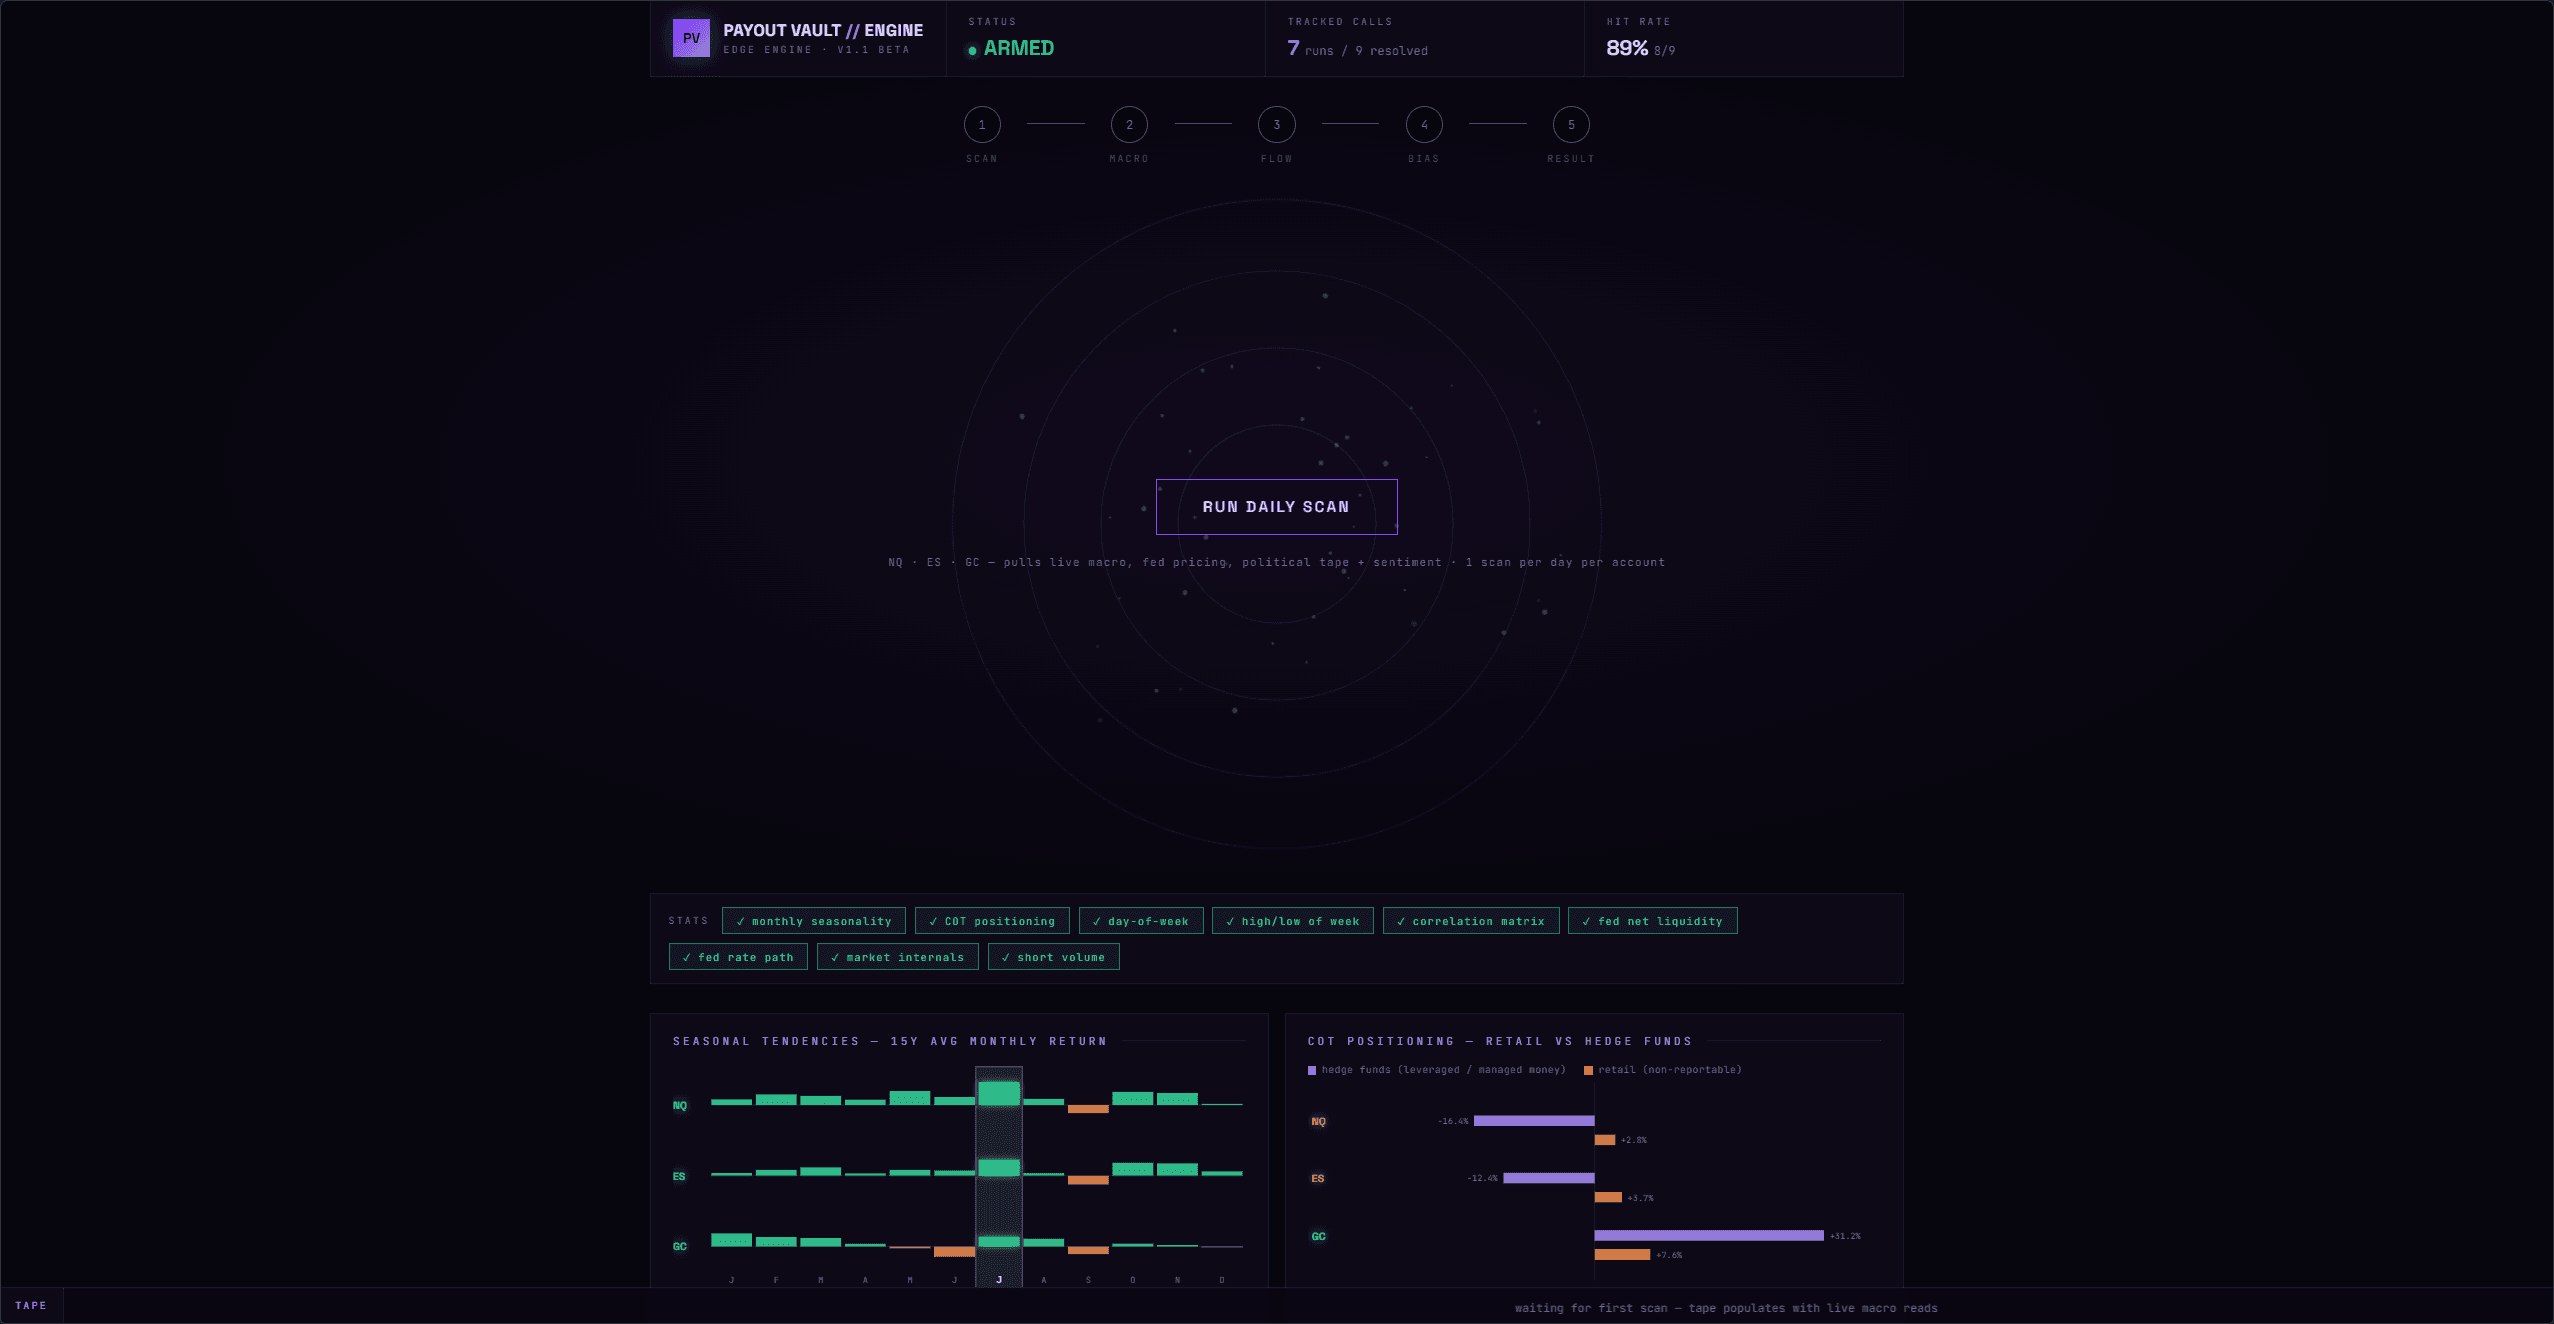Select step 5 RESULT circle
The height and width of the screenshot is (1324, 2554).
1571,125
